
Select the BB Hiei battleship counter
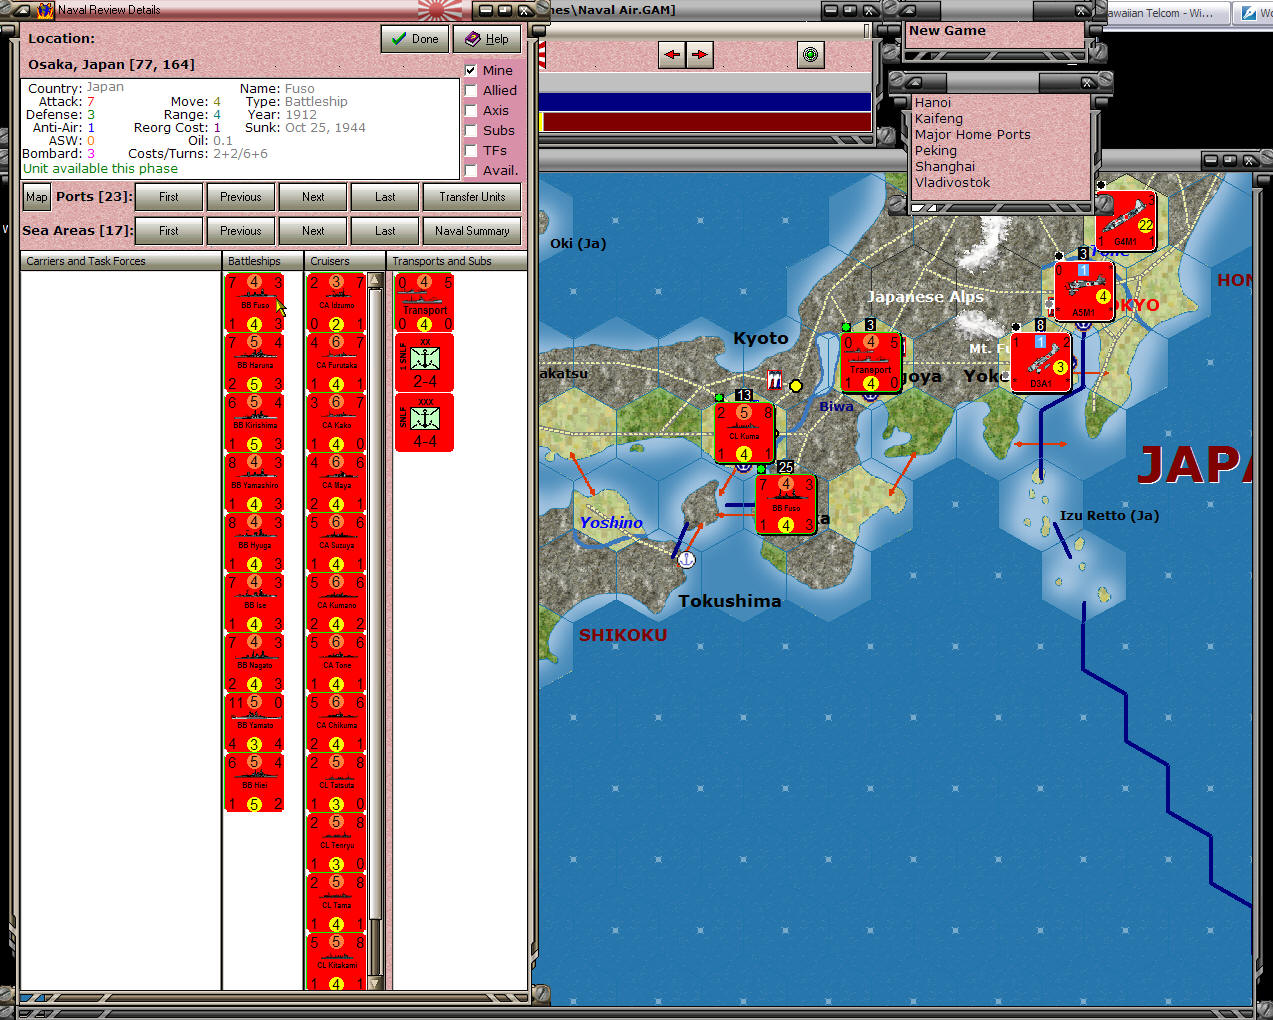254,782
